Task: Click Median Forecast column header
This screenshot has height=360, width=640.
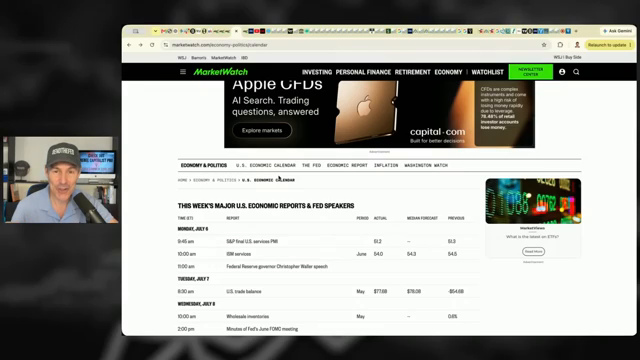Action: click(x=422, y=218)
